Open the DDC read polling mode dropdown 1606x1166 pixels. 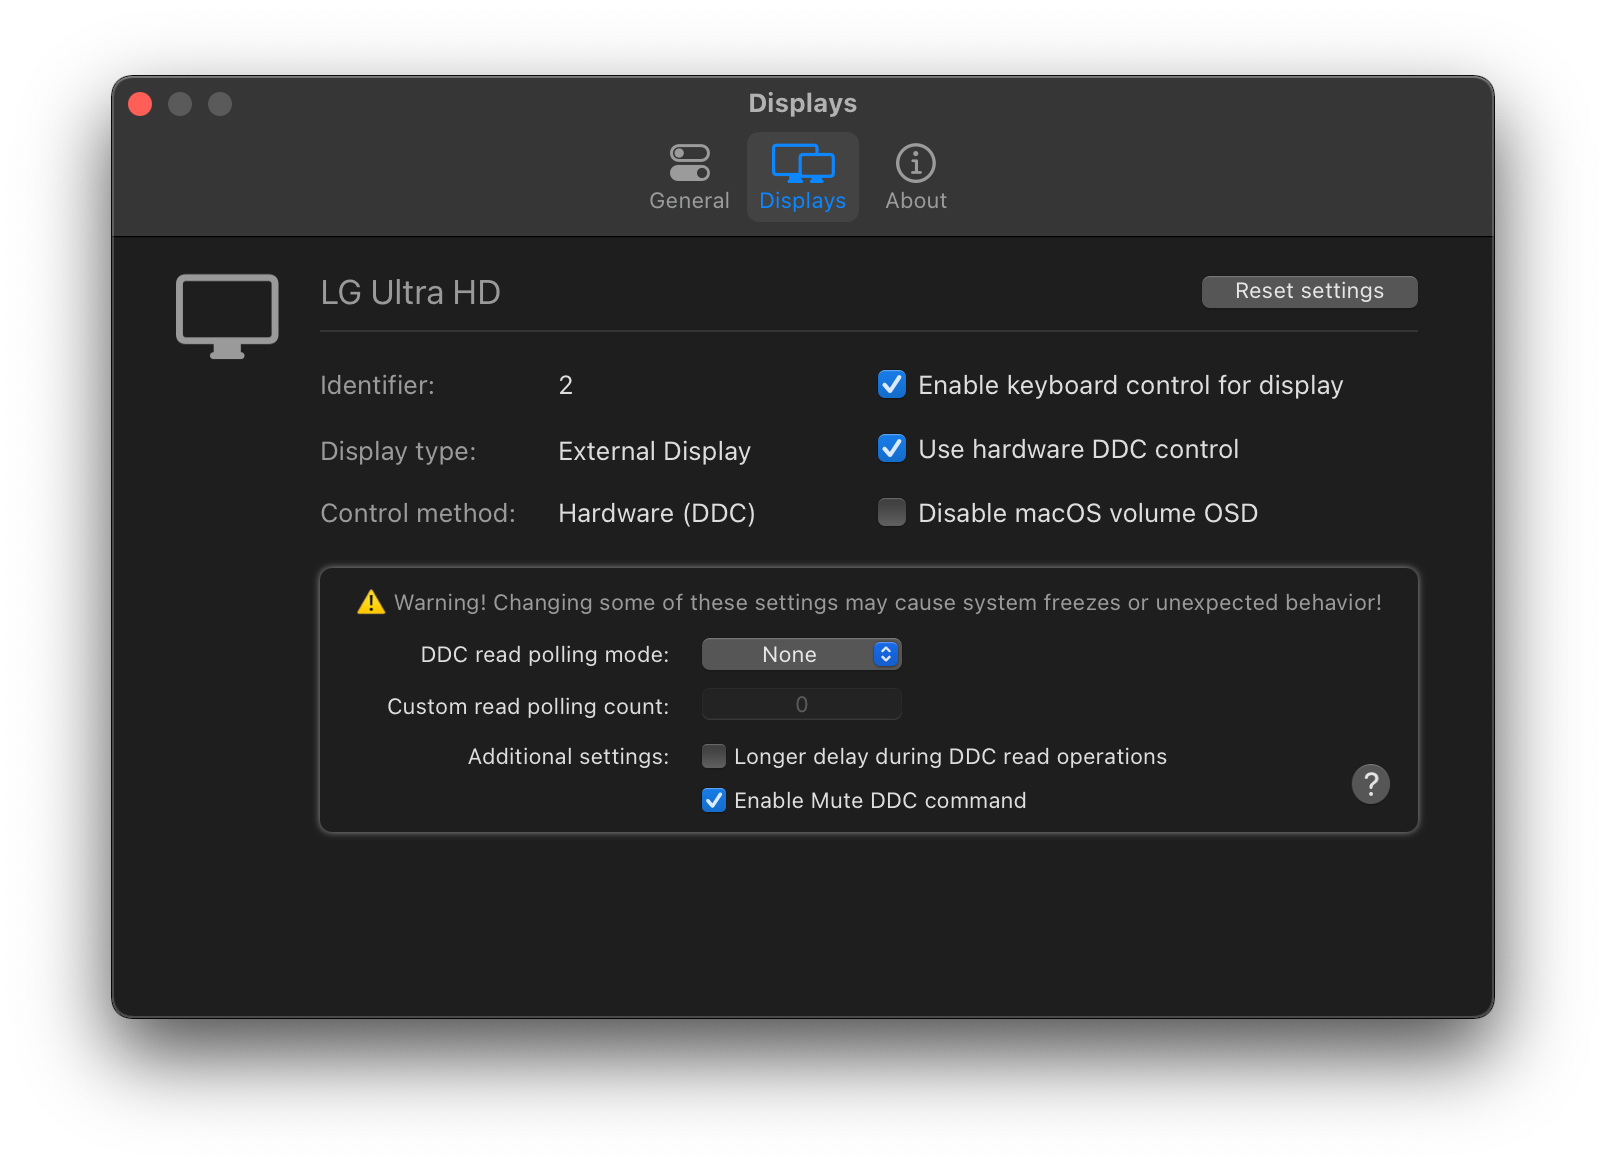click(x=801, y=654)
